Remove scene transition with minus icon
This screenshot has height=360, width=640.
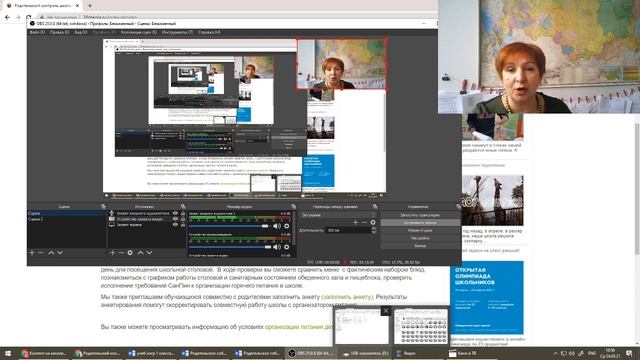coord(364,222)
